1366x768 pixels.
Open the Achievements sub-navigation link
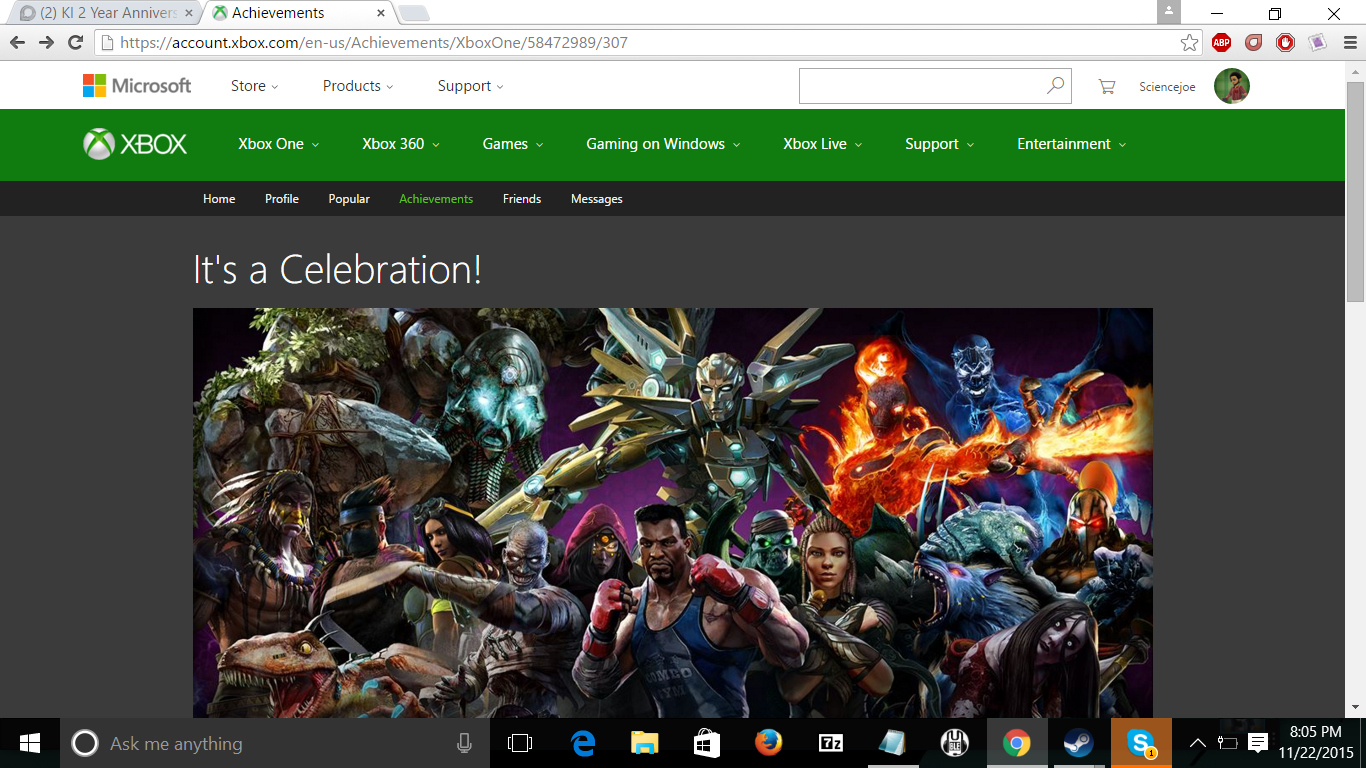click(436, 199)
